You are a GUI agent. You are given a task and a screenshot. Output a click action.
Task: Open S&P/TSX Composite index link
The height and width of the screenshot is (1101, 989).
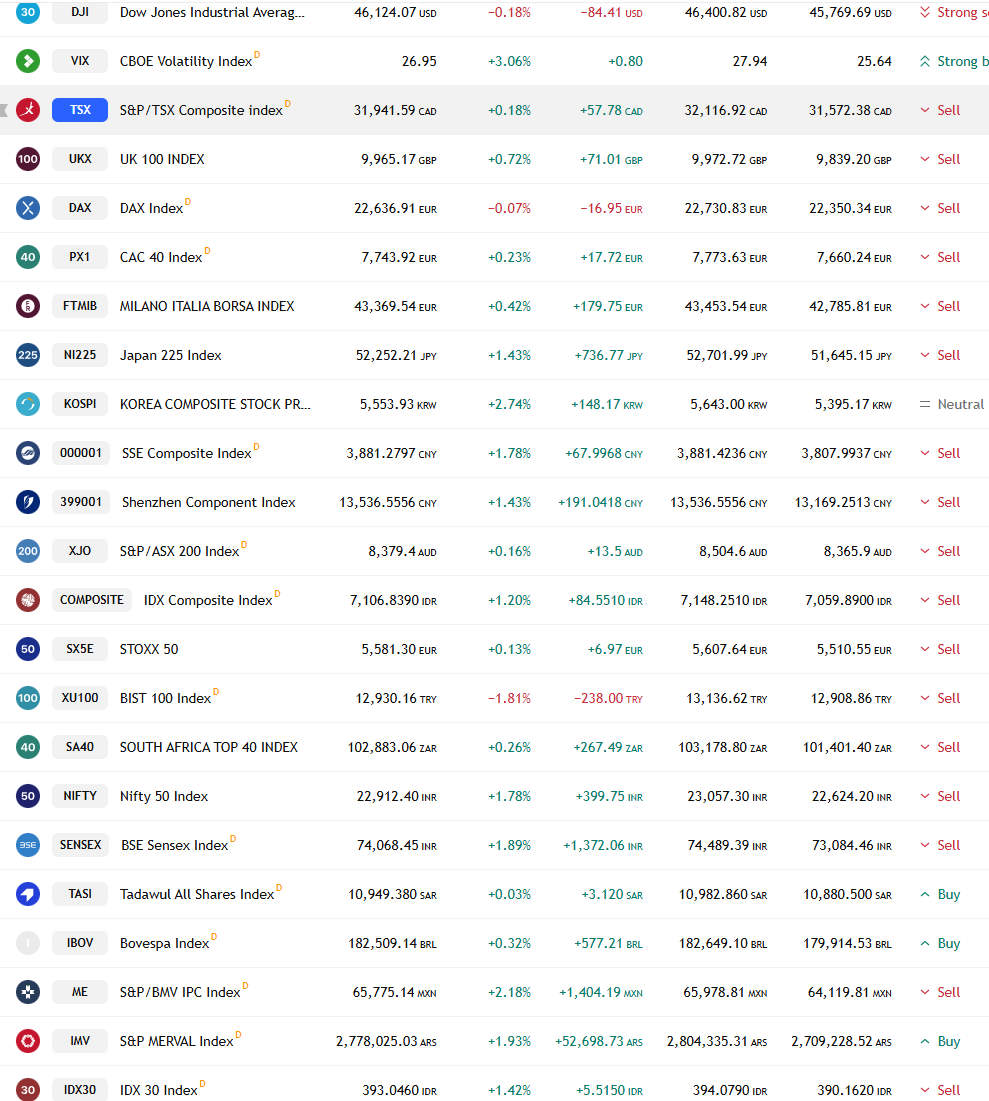pyautogui.click(x=201, y=110)
